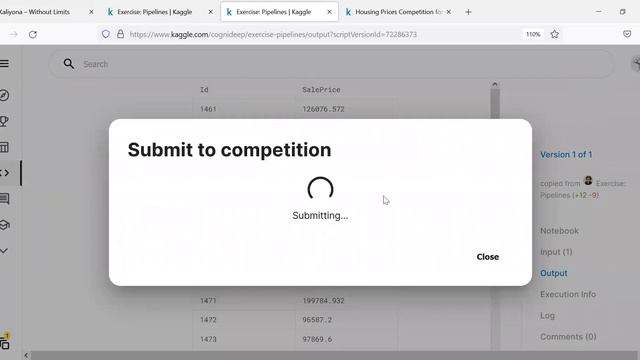Open Discussions chat icon in sidebar

tap(4, 199)
